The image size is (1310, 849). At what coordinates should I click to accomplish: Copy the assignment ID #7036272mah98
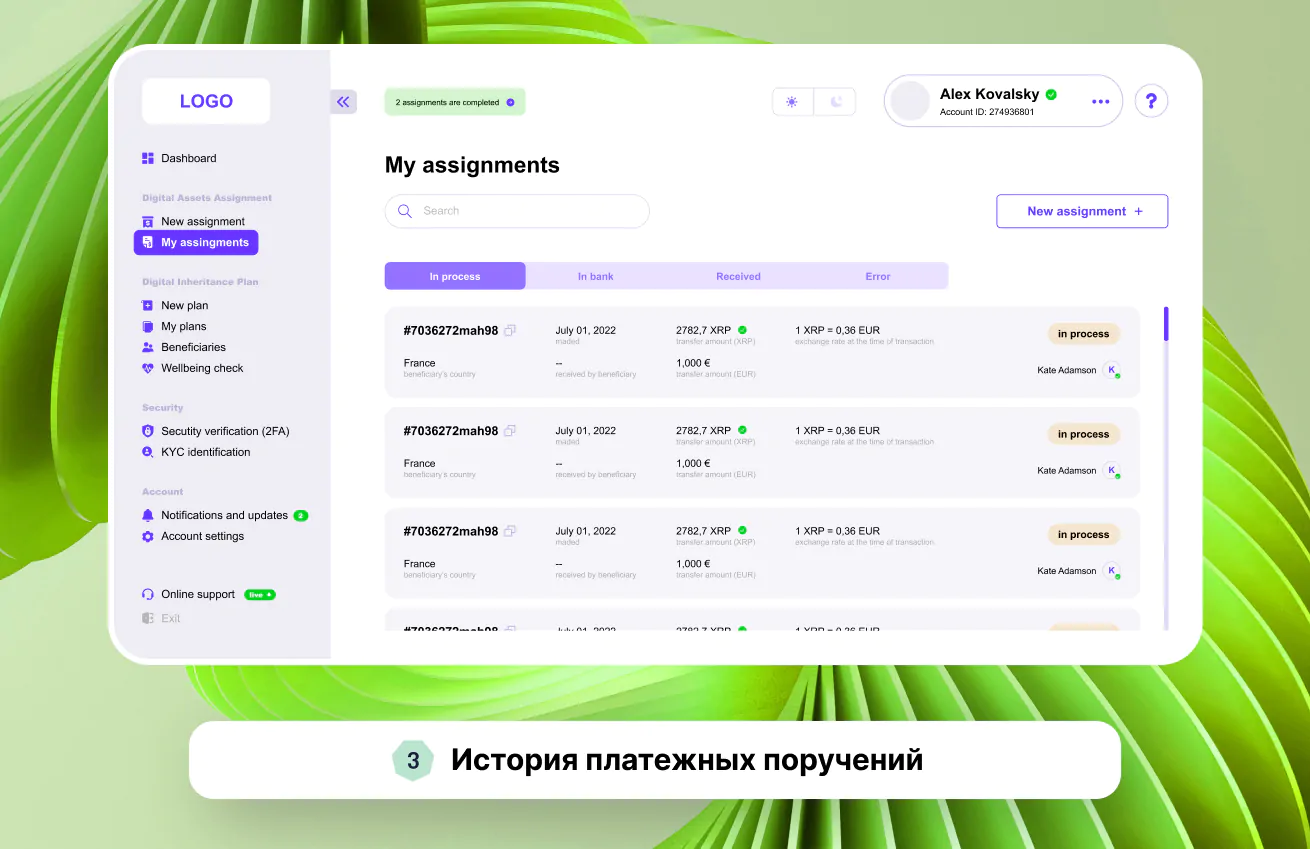[x=510, y=330]
